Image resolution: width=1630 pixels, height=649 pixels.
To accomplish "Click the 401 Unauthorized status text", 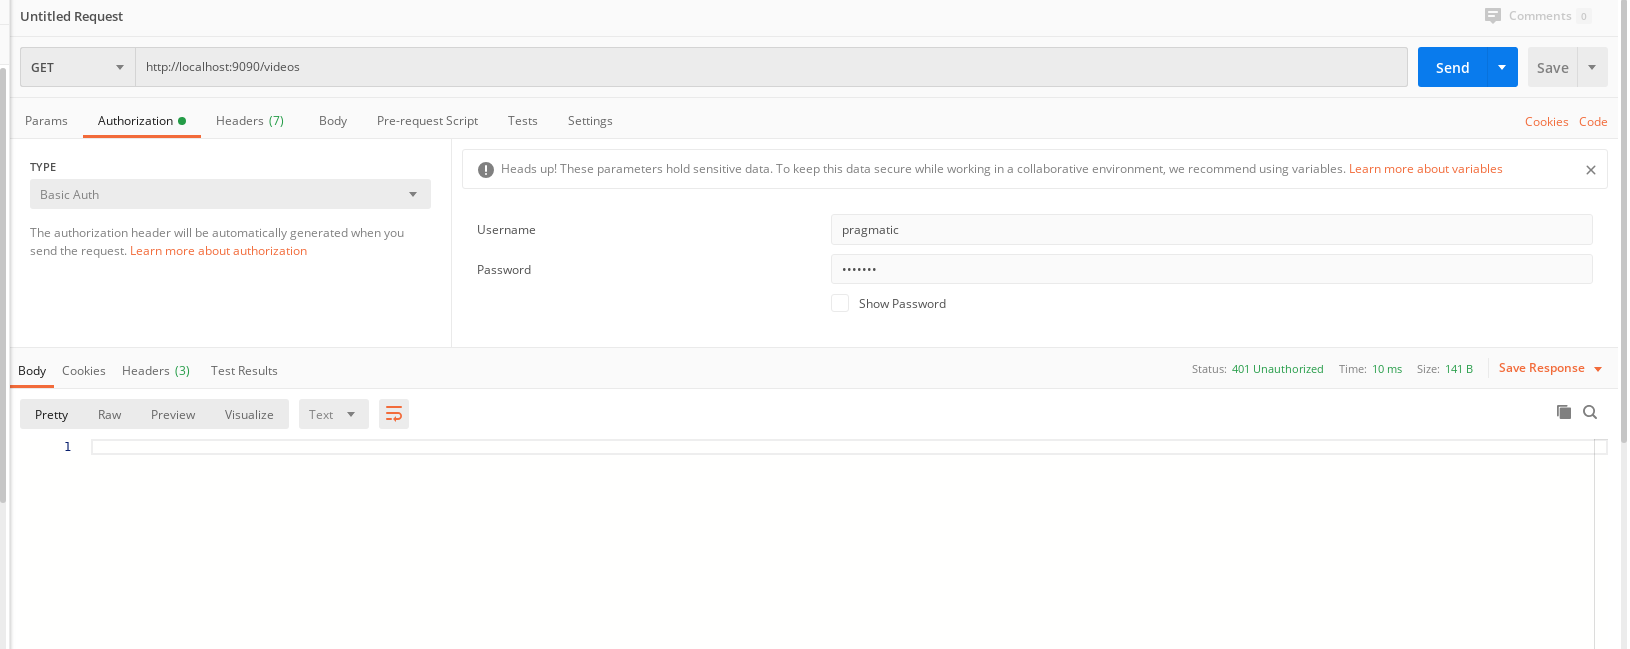I will click(1277, 369).
